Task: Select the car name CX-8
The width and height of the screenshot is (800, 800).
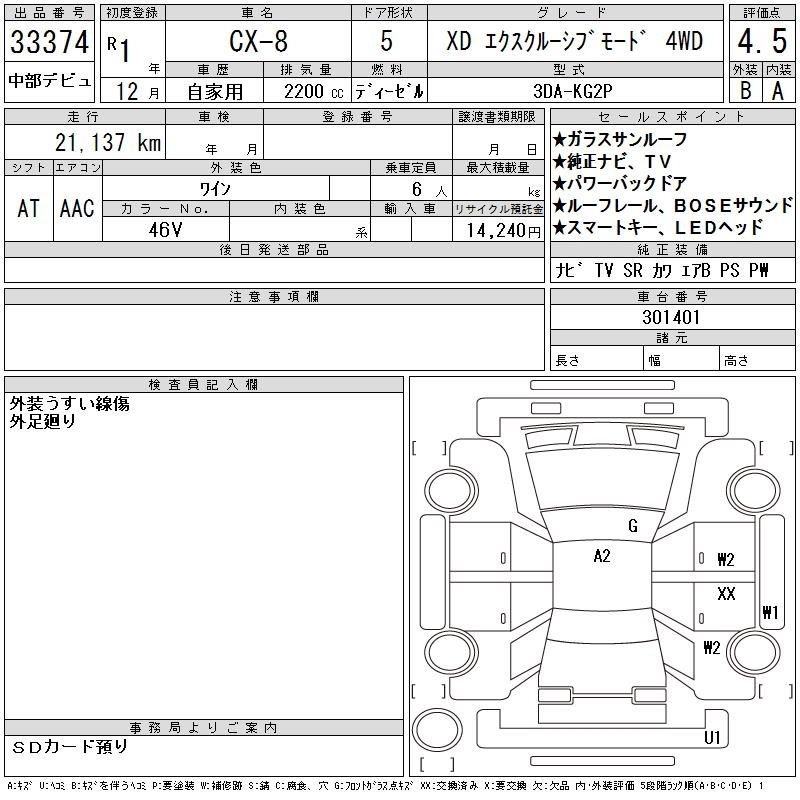Action: (x=258, y=41)
